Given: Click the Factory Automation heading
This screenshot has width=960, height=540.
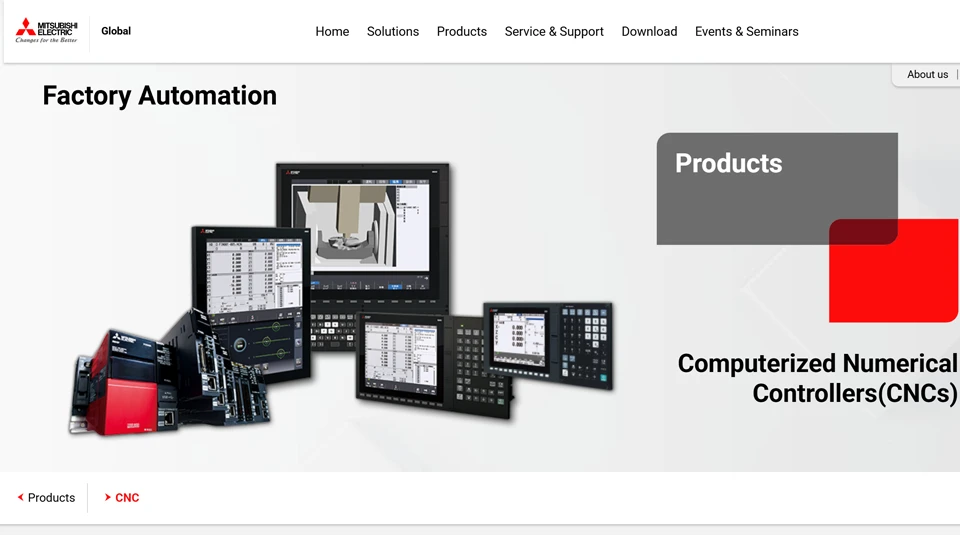Looking at the screenshot, I should click(159, 96).
